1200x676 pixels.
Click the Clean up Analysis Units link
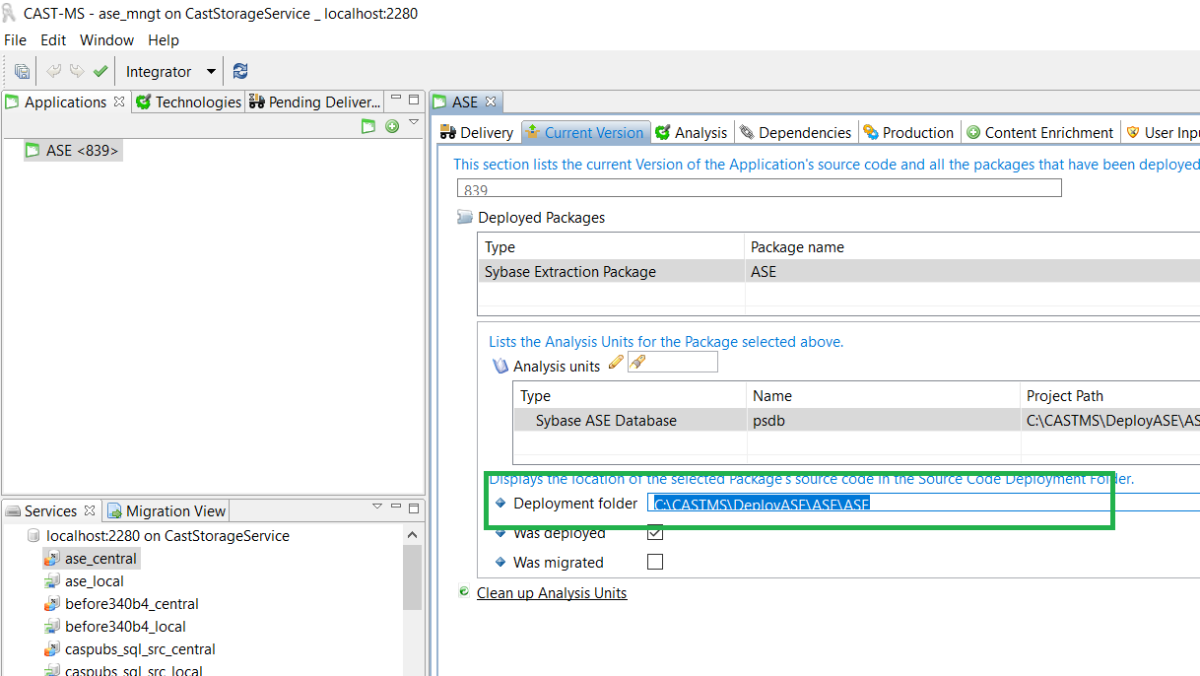pyautogui.click(x=551, y=593)
